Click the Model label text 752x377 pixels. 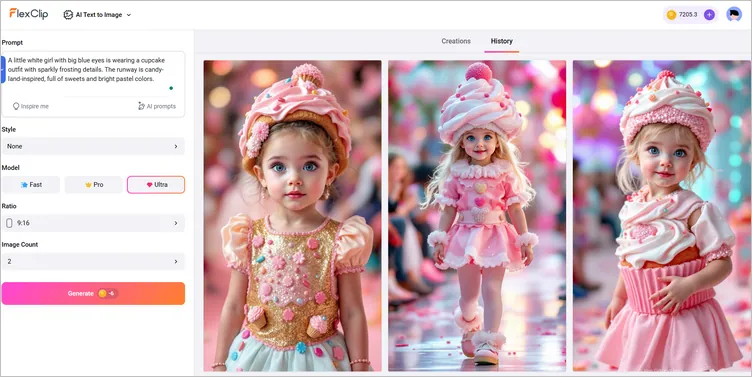11,168
